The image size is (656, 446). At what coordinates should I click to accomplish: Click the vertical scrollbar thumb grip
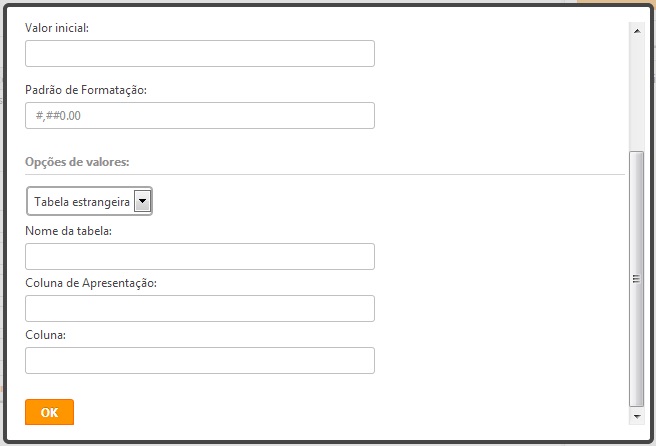coord(636,279)
